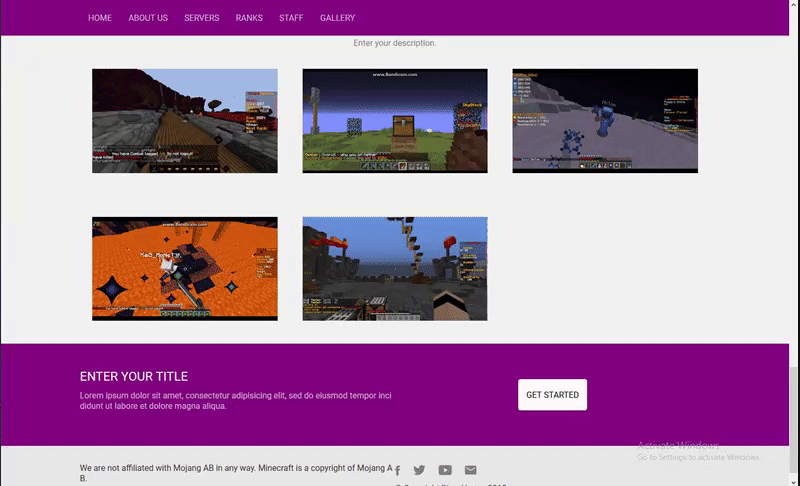This screenshot has height=486, width=800.
Task: Click the Mojang AB disclaimer text
Action: coord(236,473)
